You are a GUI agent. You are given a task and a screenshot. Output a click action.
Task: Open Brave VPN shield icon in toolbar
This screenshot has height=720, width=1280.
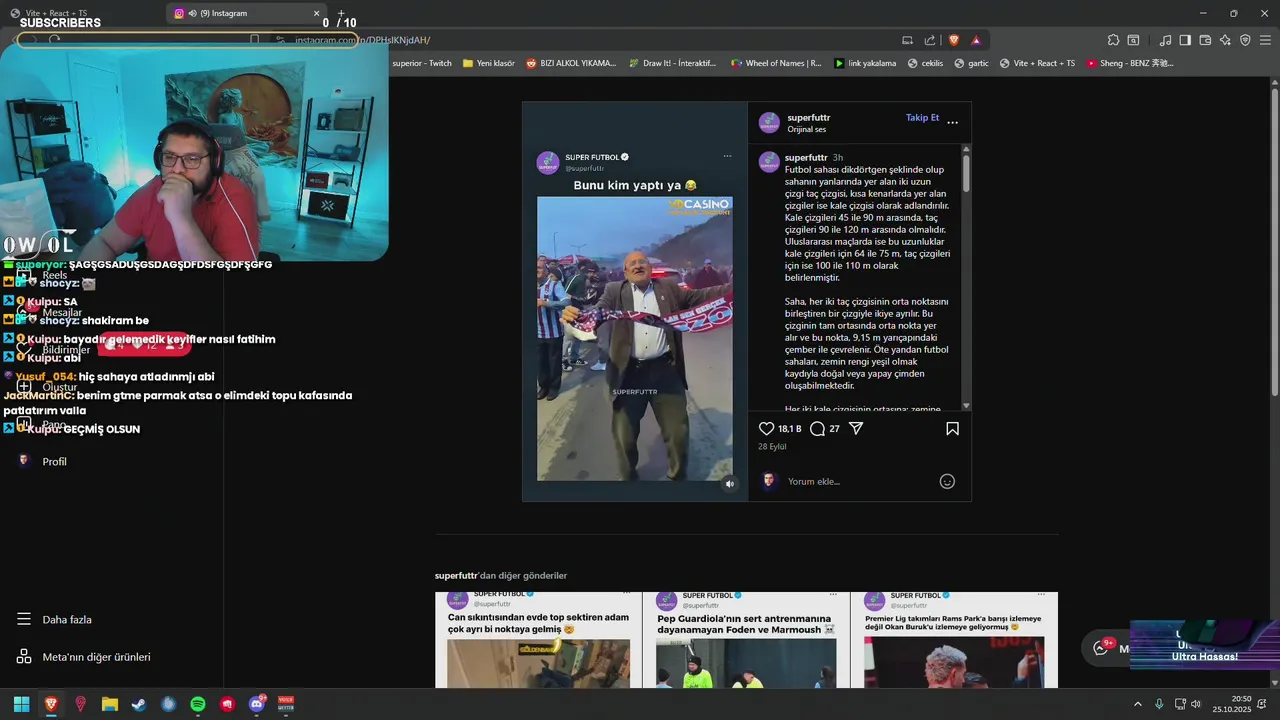click(1245, 40)
